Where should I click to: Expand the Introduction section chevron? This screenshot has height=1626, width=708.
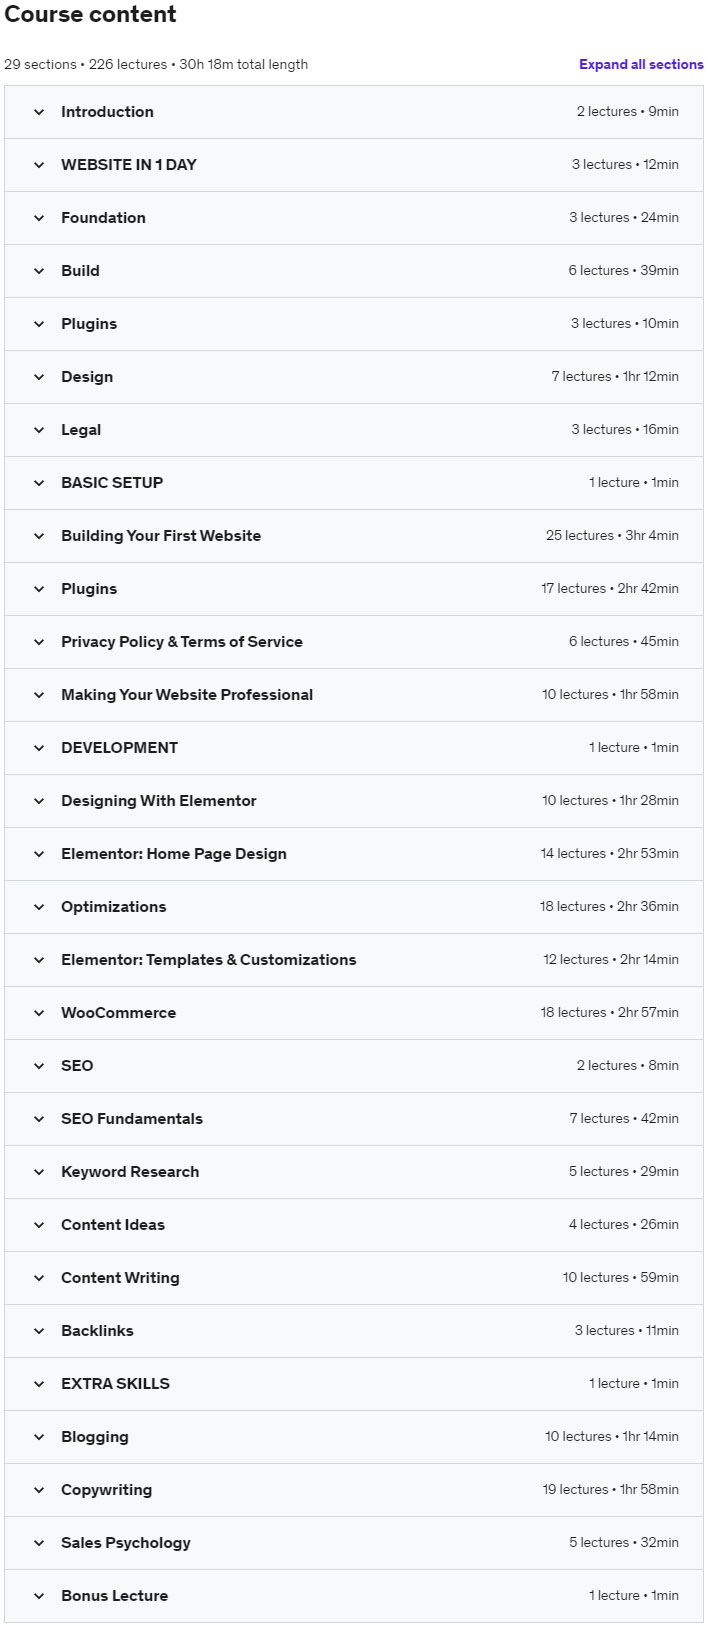[x=39, y=112]
